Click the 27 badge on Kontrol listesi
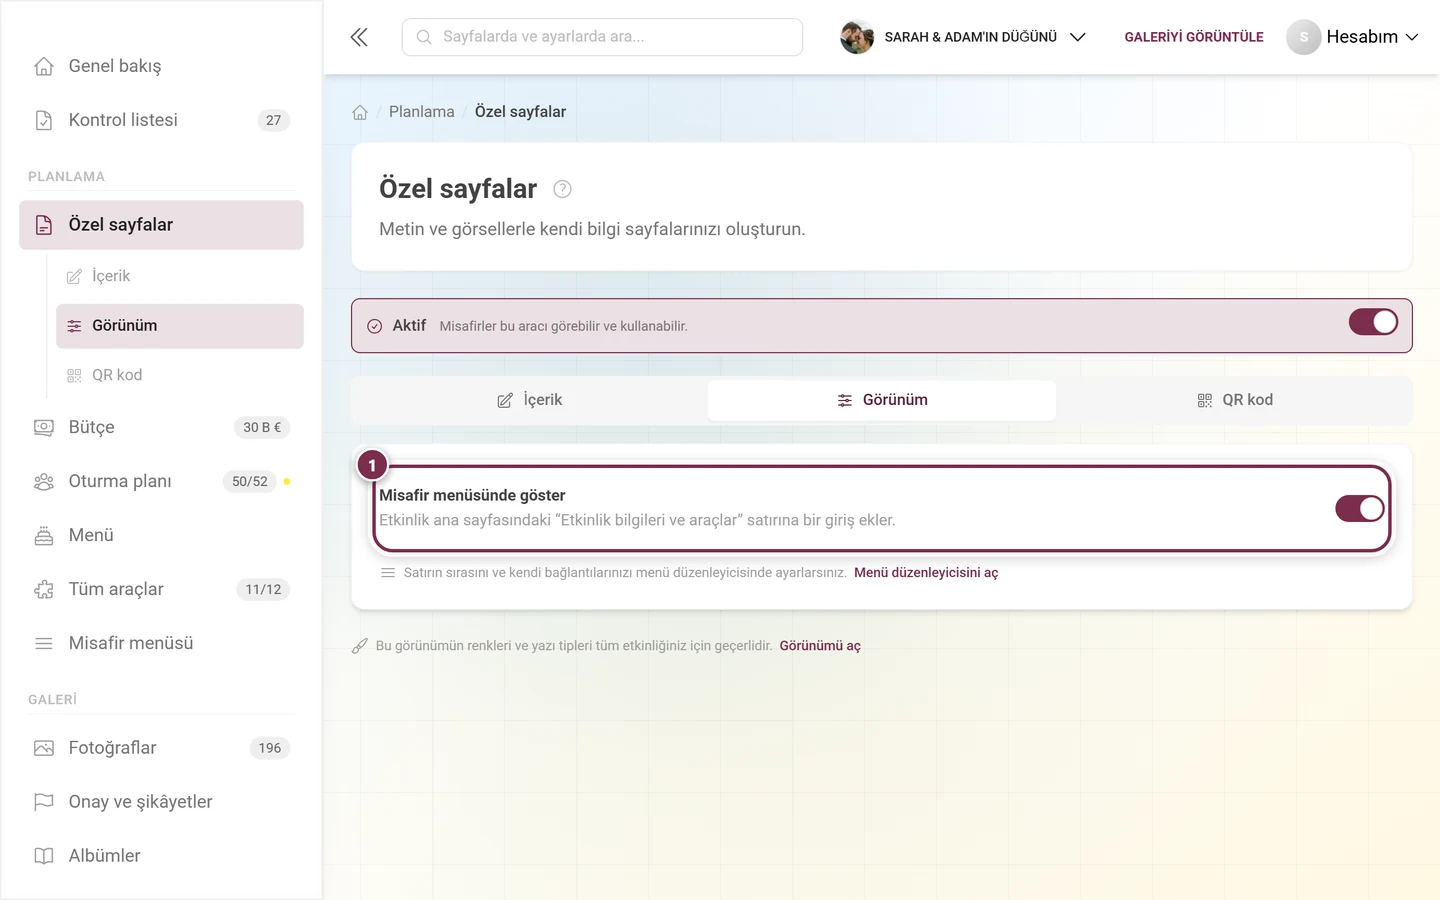Image resolution: width=1440 pixels, height=900 pixels. click(273, 120)
